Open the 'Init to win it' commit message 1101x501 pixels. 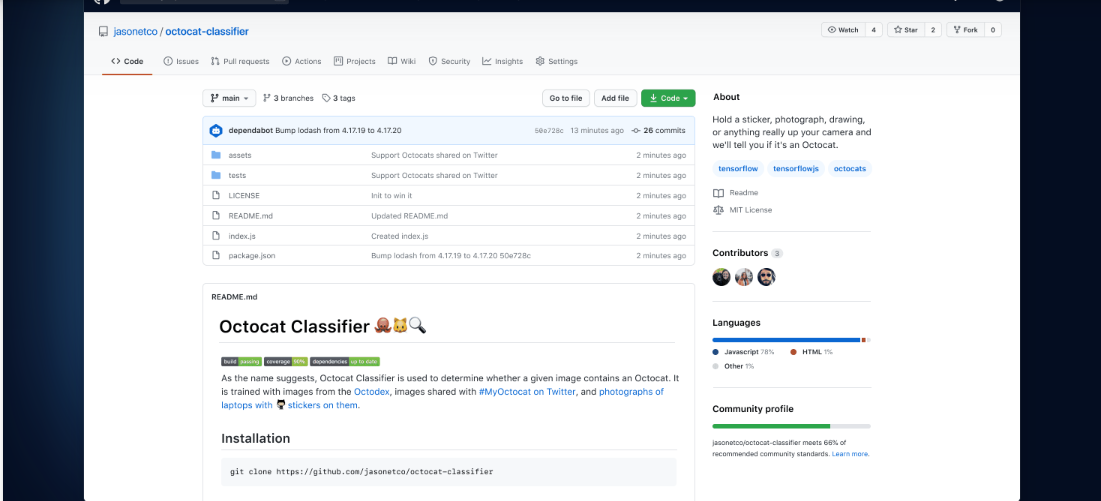click(x=392, y=196)
